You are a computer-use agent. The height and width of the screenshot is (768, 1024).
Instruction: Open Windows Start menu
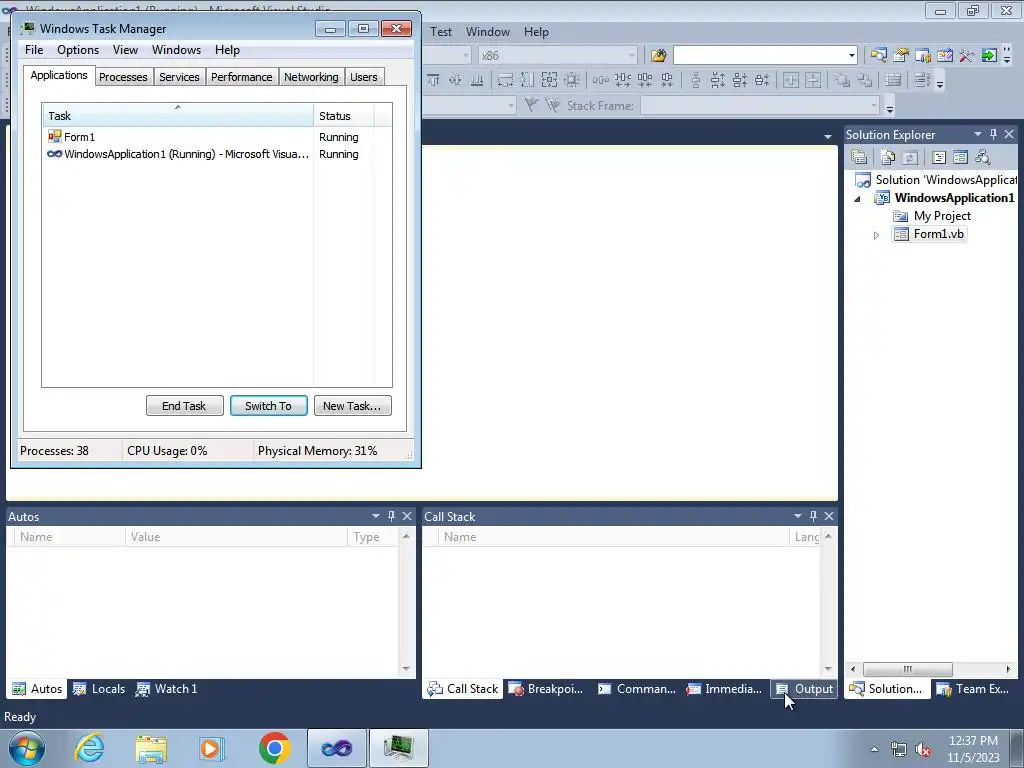pyautogui.click(x=27, y=748)
